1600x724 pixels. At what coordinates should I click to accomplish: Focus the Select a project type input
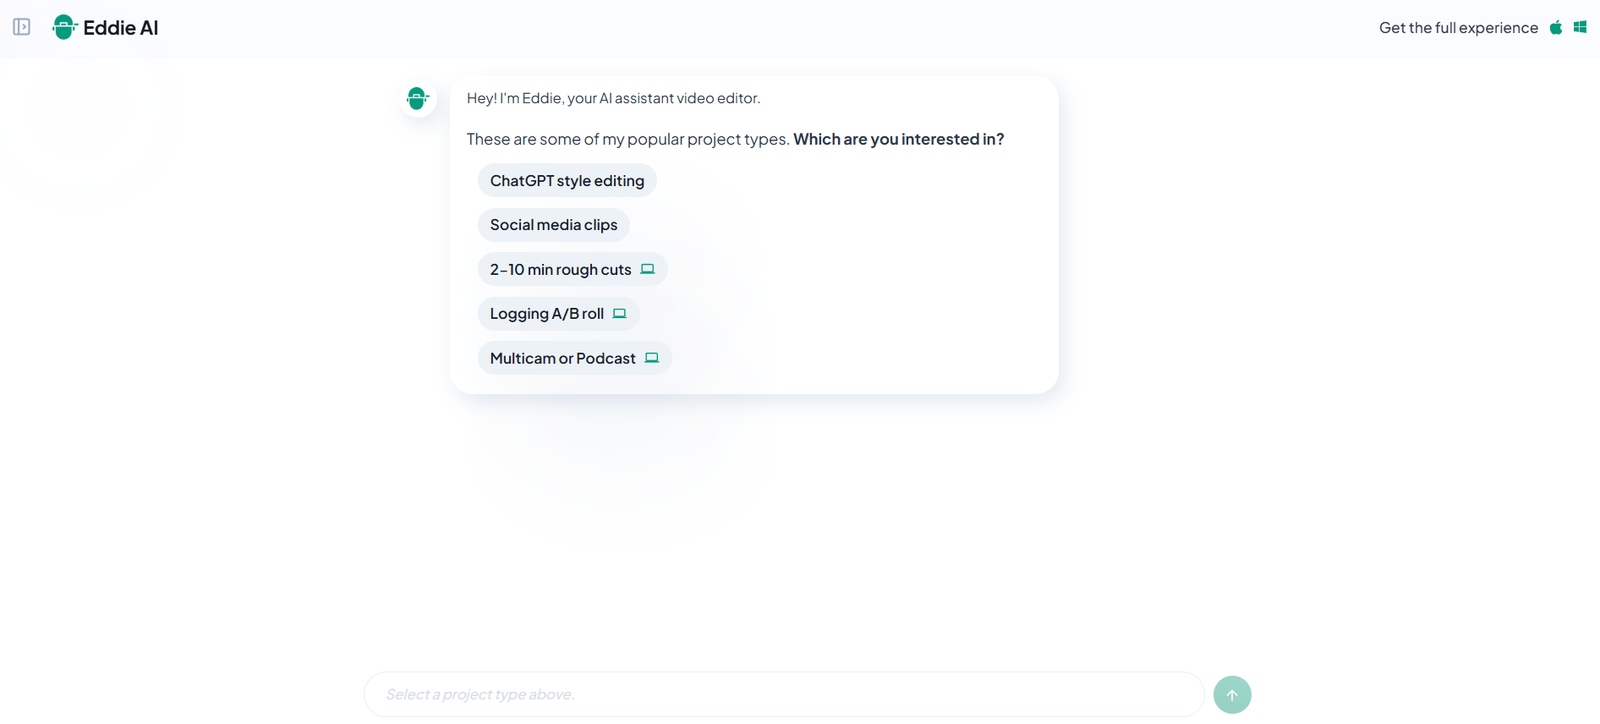click(783, 694)
